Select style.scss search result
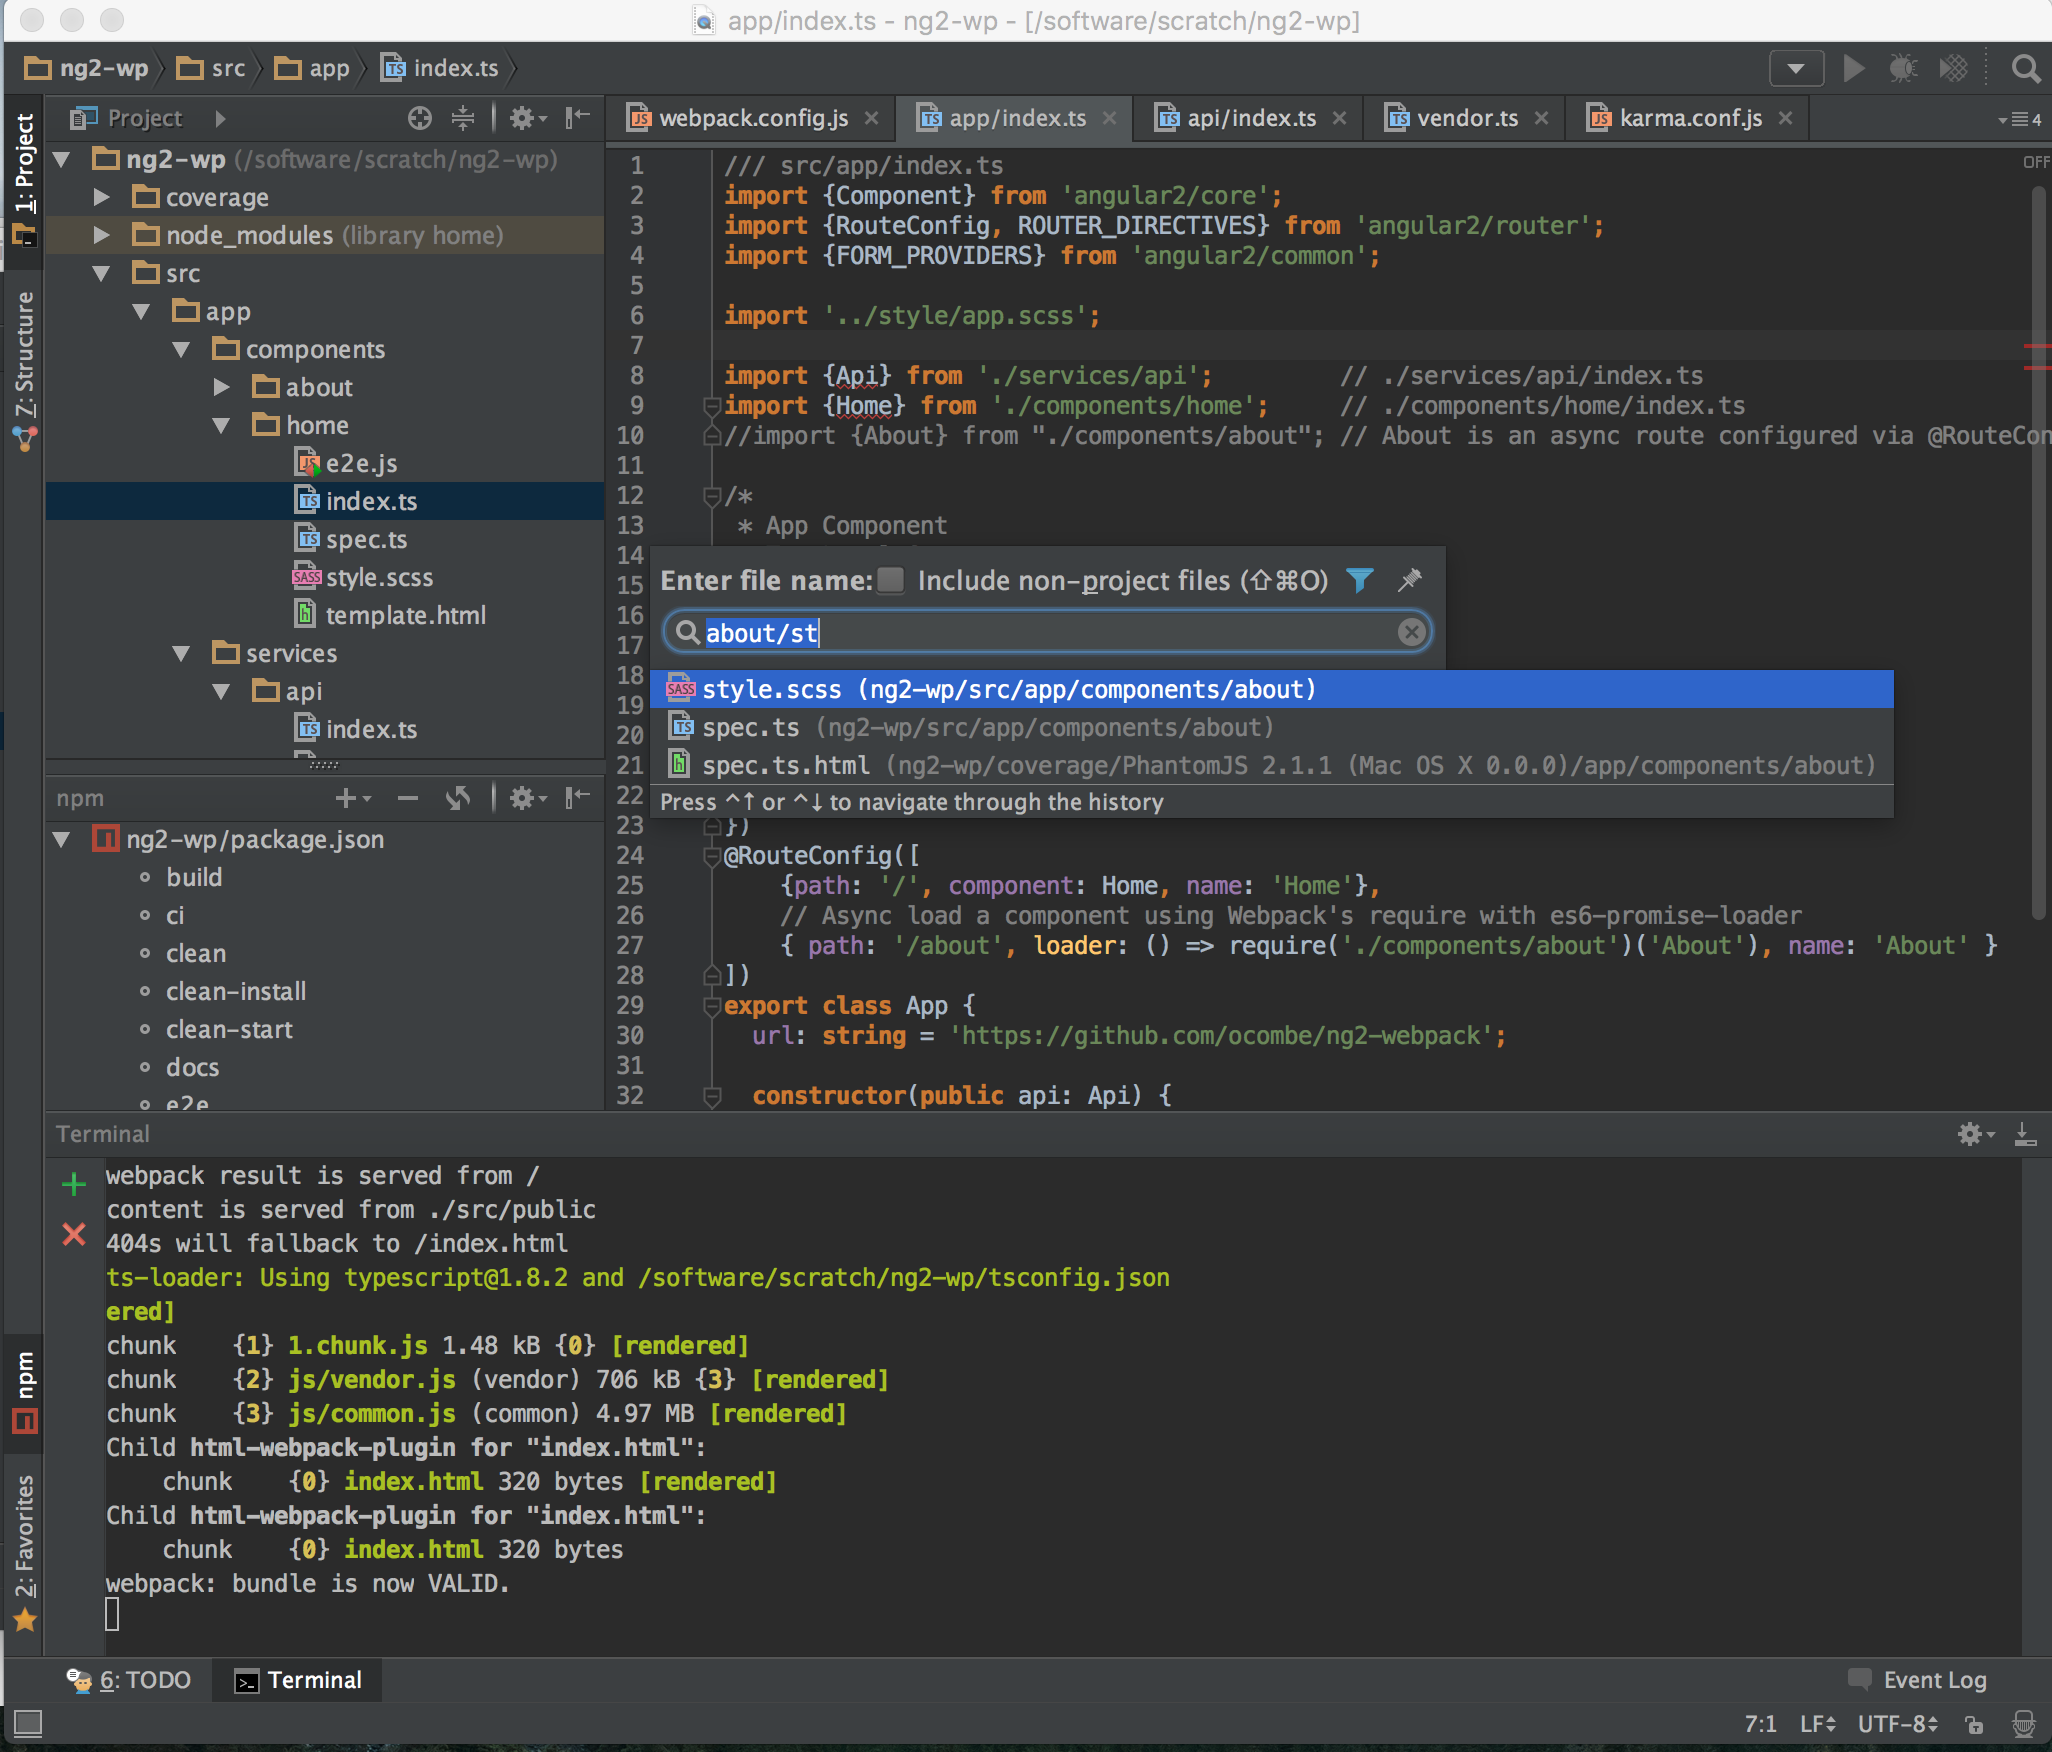This screenshot has width=2052, height=1752. [1008, 689]
